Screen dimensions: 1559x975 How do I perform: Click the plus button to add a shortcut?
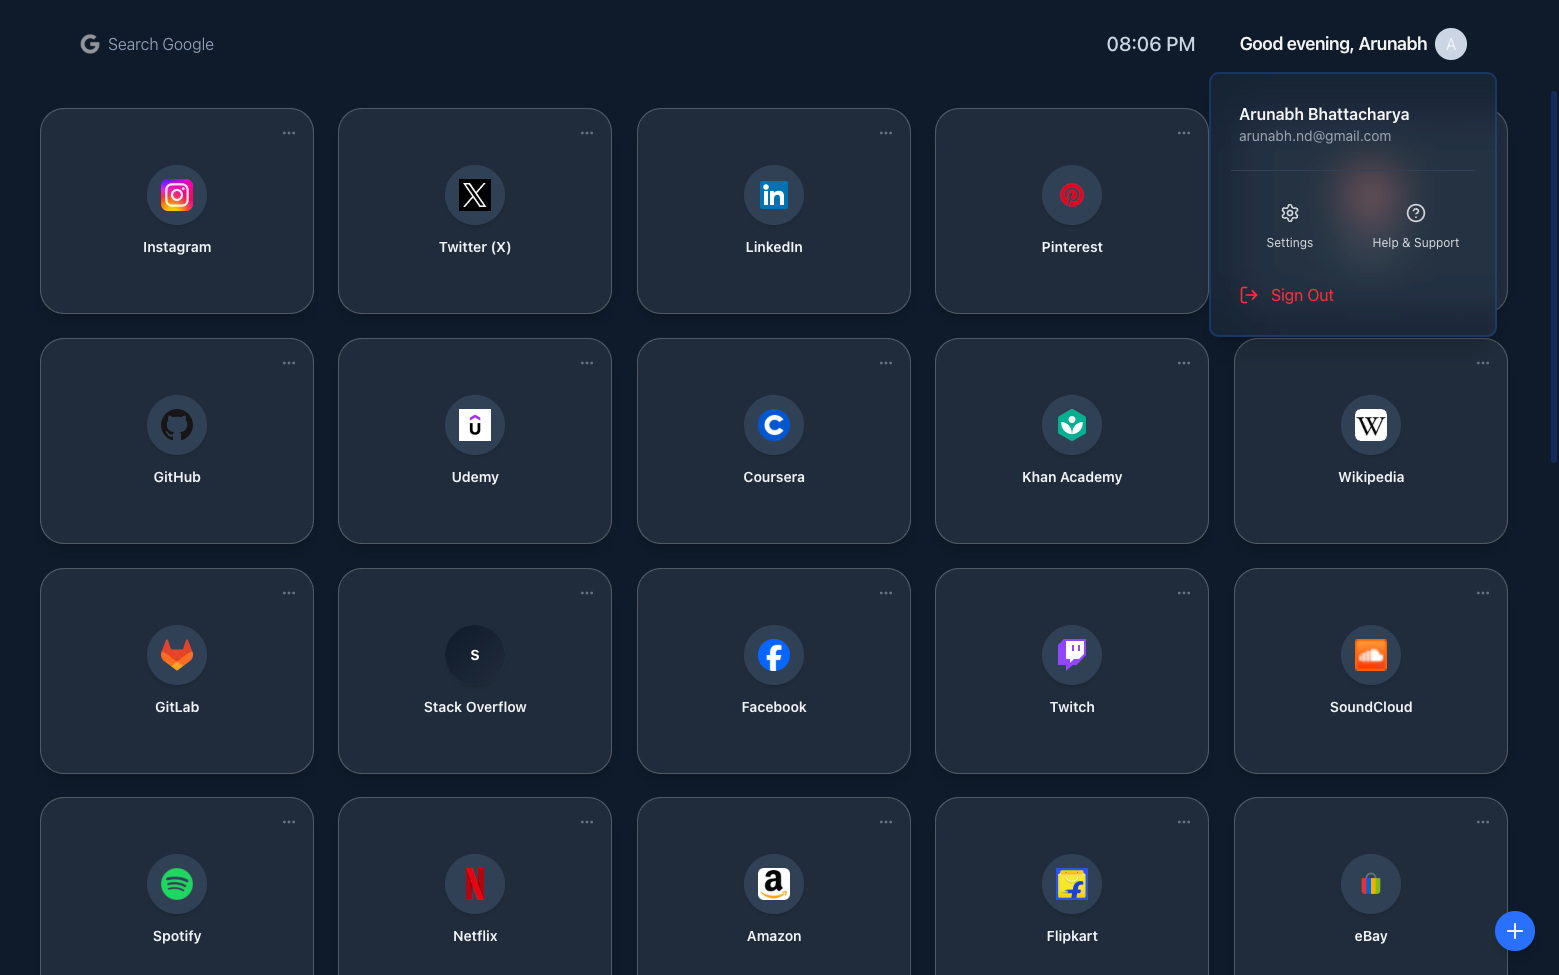pyautogui.click(x=1514, y=931)
